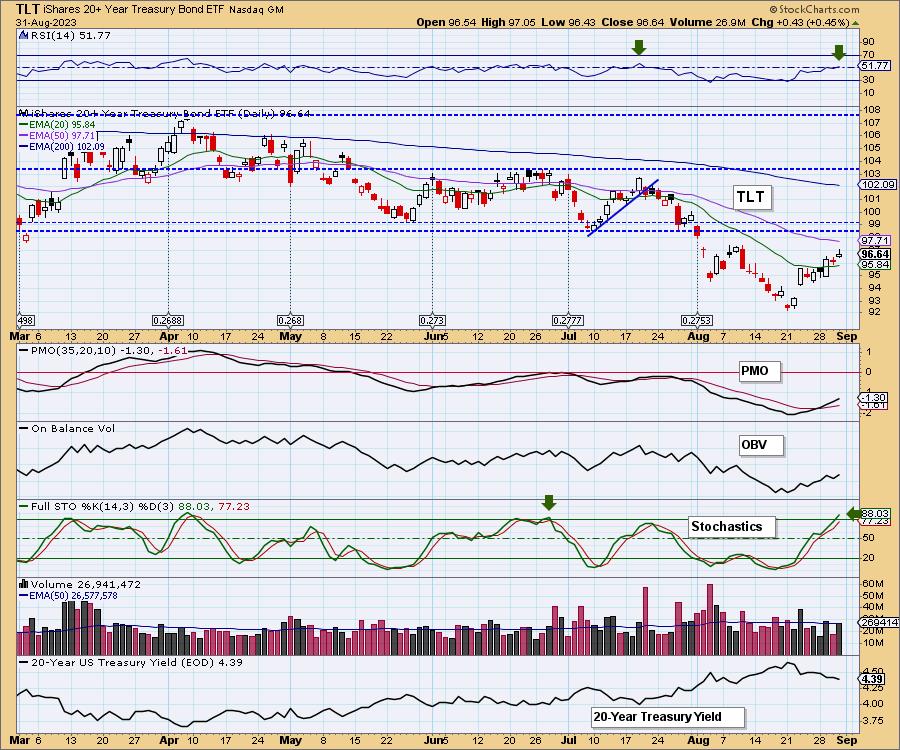Click the 0.2688 cycle label near April
Image resolution: width=900 pixels, height=750 pixels.
pos(168,320)
